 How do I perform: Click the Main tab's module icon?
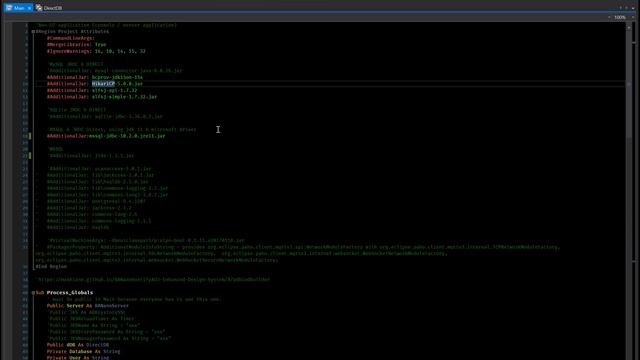click(9, 8)
